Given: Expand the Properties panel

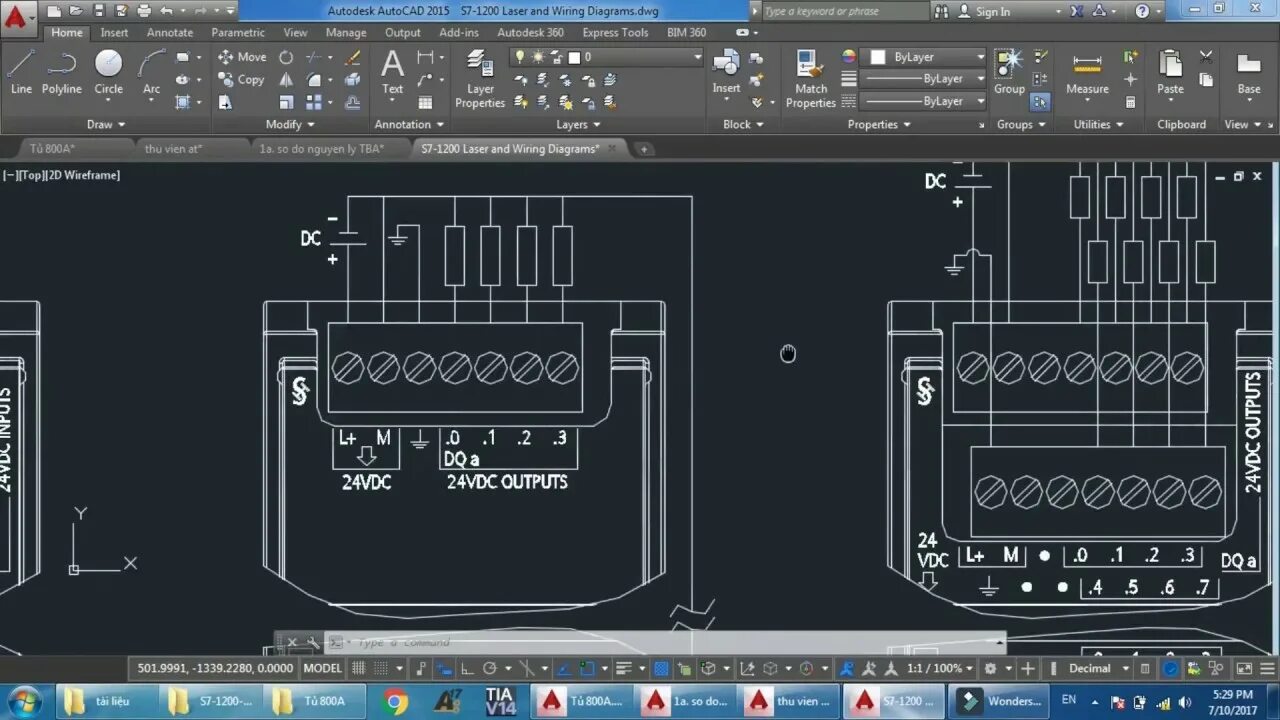Looking at the screenshot, I should 879,125.
